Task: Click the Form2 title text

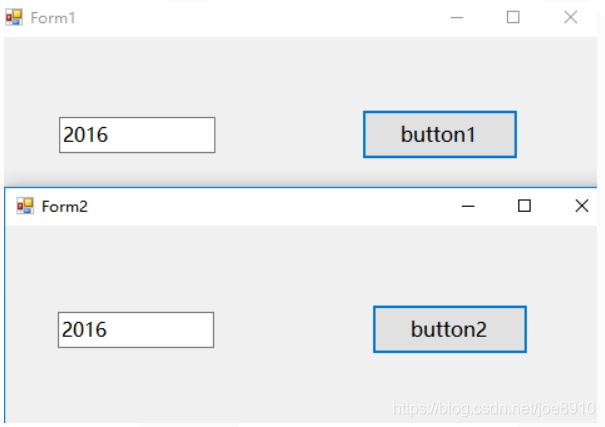Action: [x=64, y=206]
